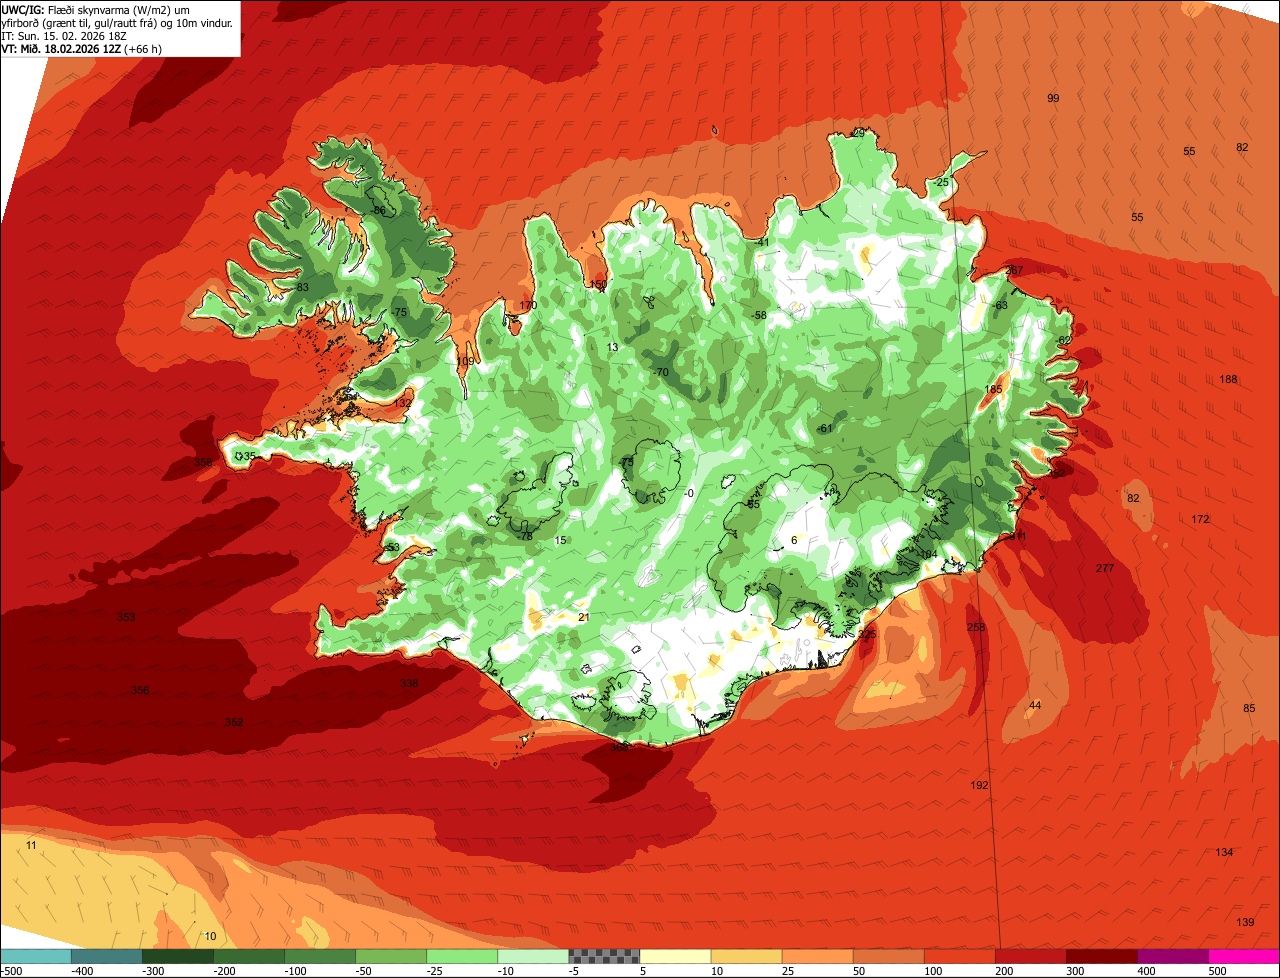Image resolution: width=1280 pixels, height=978 pixels.
Task: Click the glacier edge value -55
Action: [753, 504]
